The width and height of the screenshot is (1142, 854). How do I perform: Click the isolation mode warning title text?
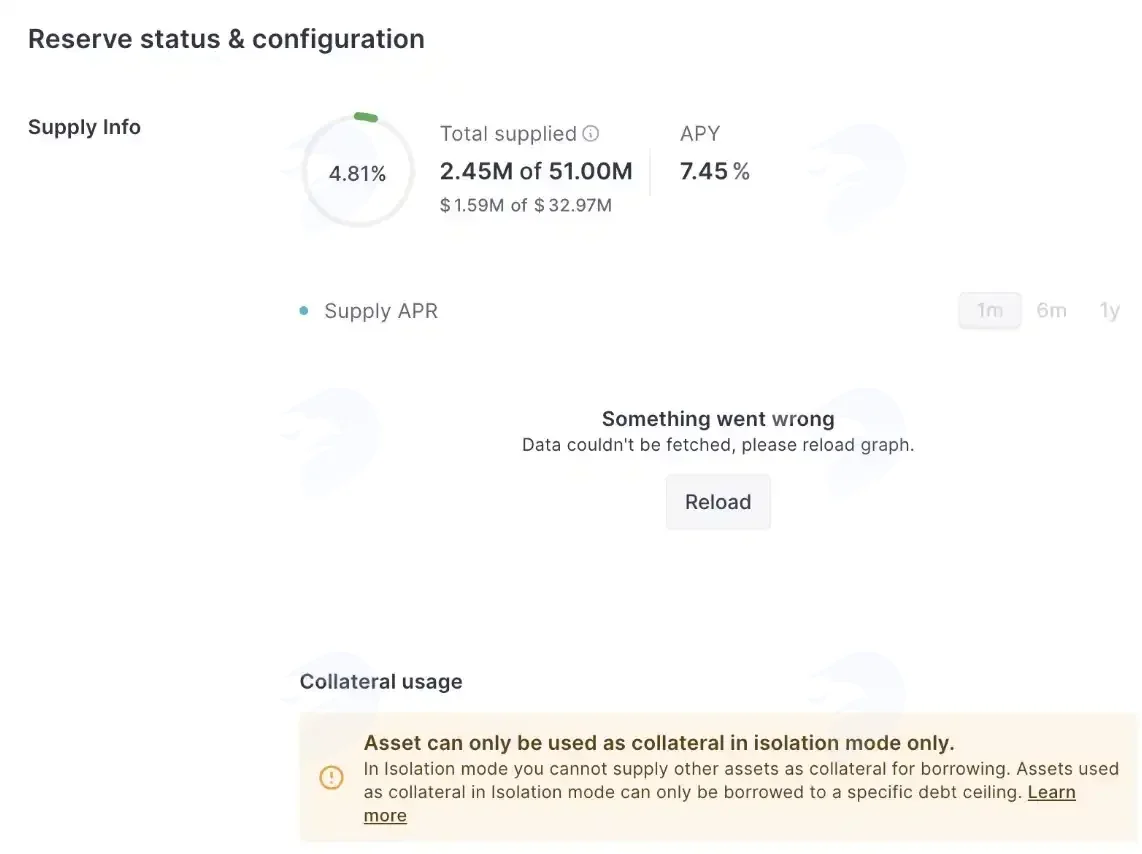[x=658, y=743]
